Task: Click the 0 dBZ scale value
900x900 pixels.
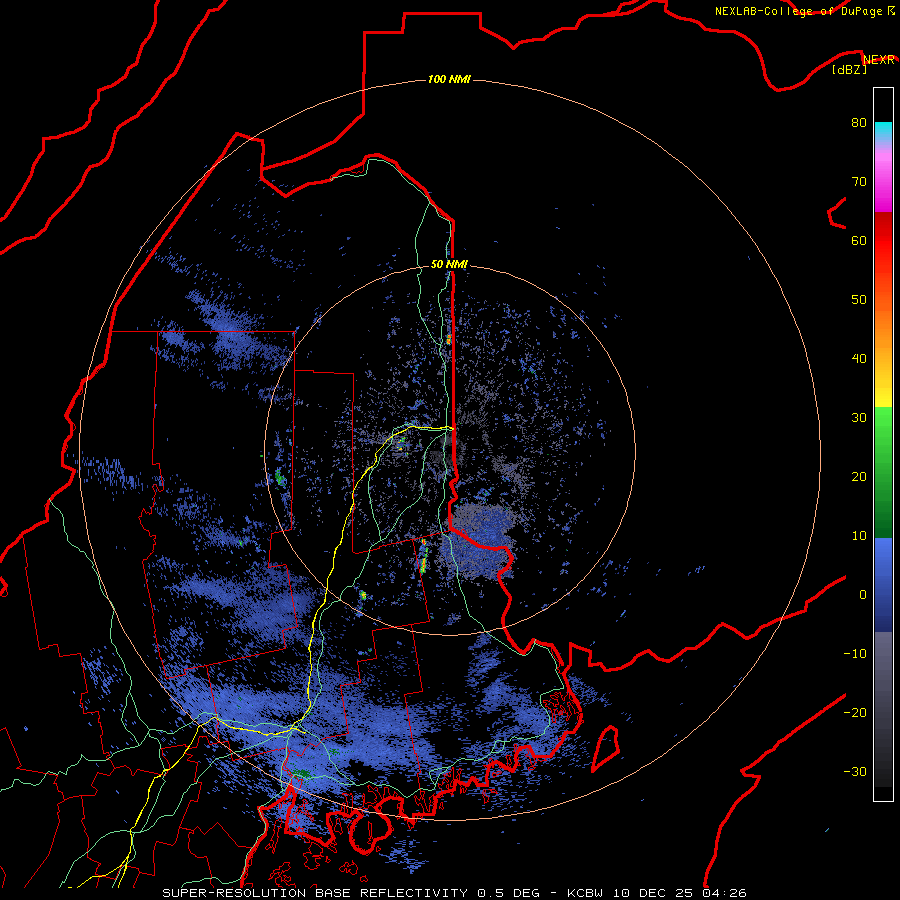Action: (863, 595)
